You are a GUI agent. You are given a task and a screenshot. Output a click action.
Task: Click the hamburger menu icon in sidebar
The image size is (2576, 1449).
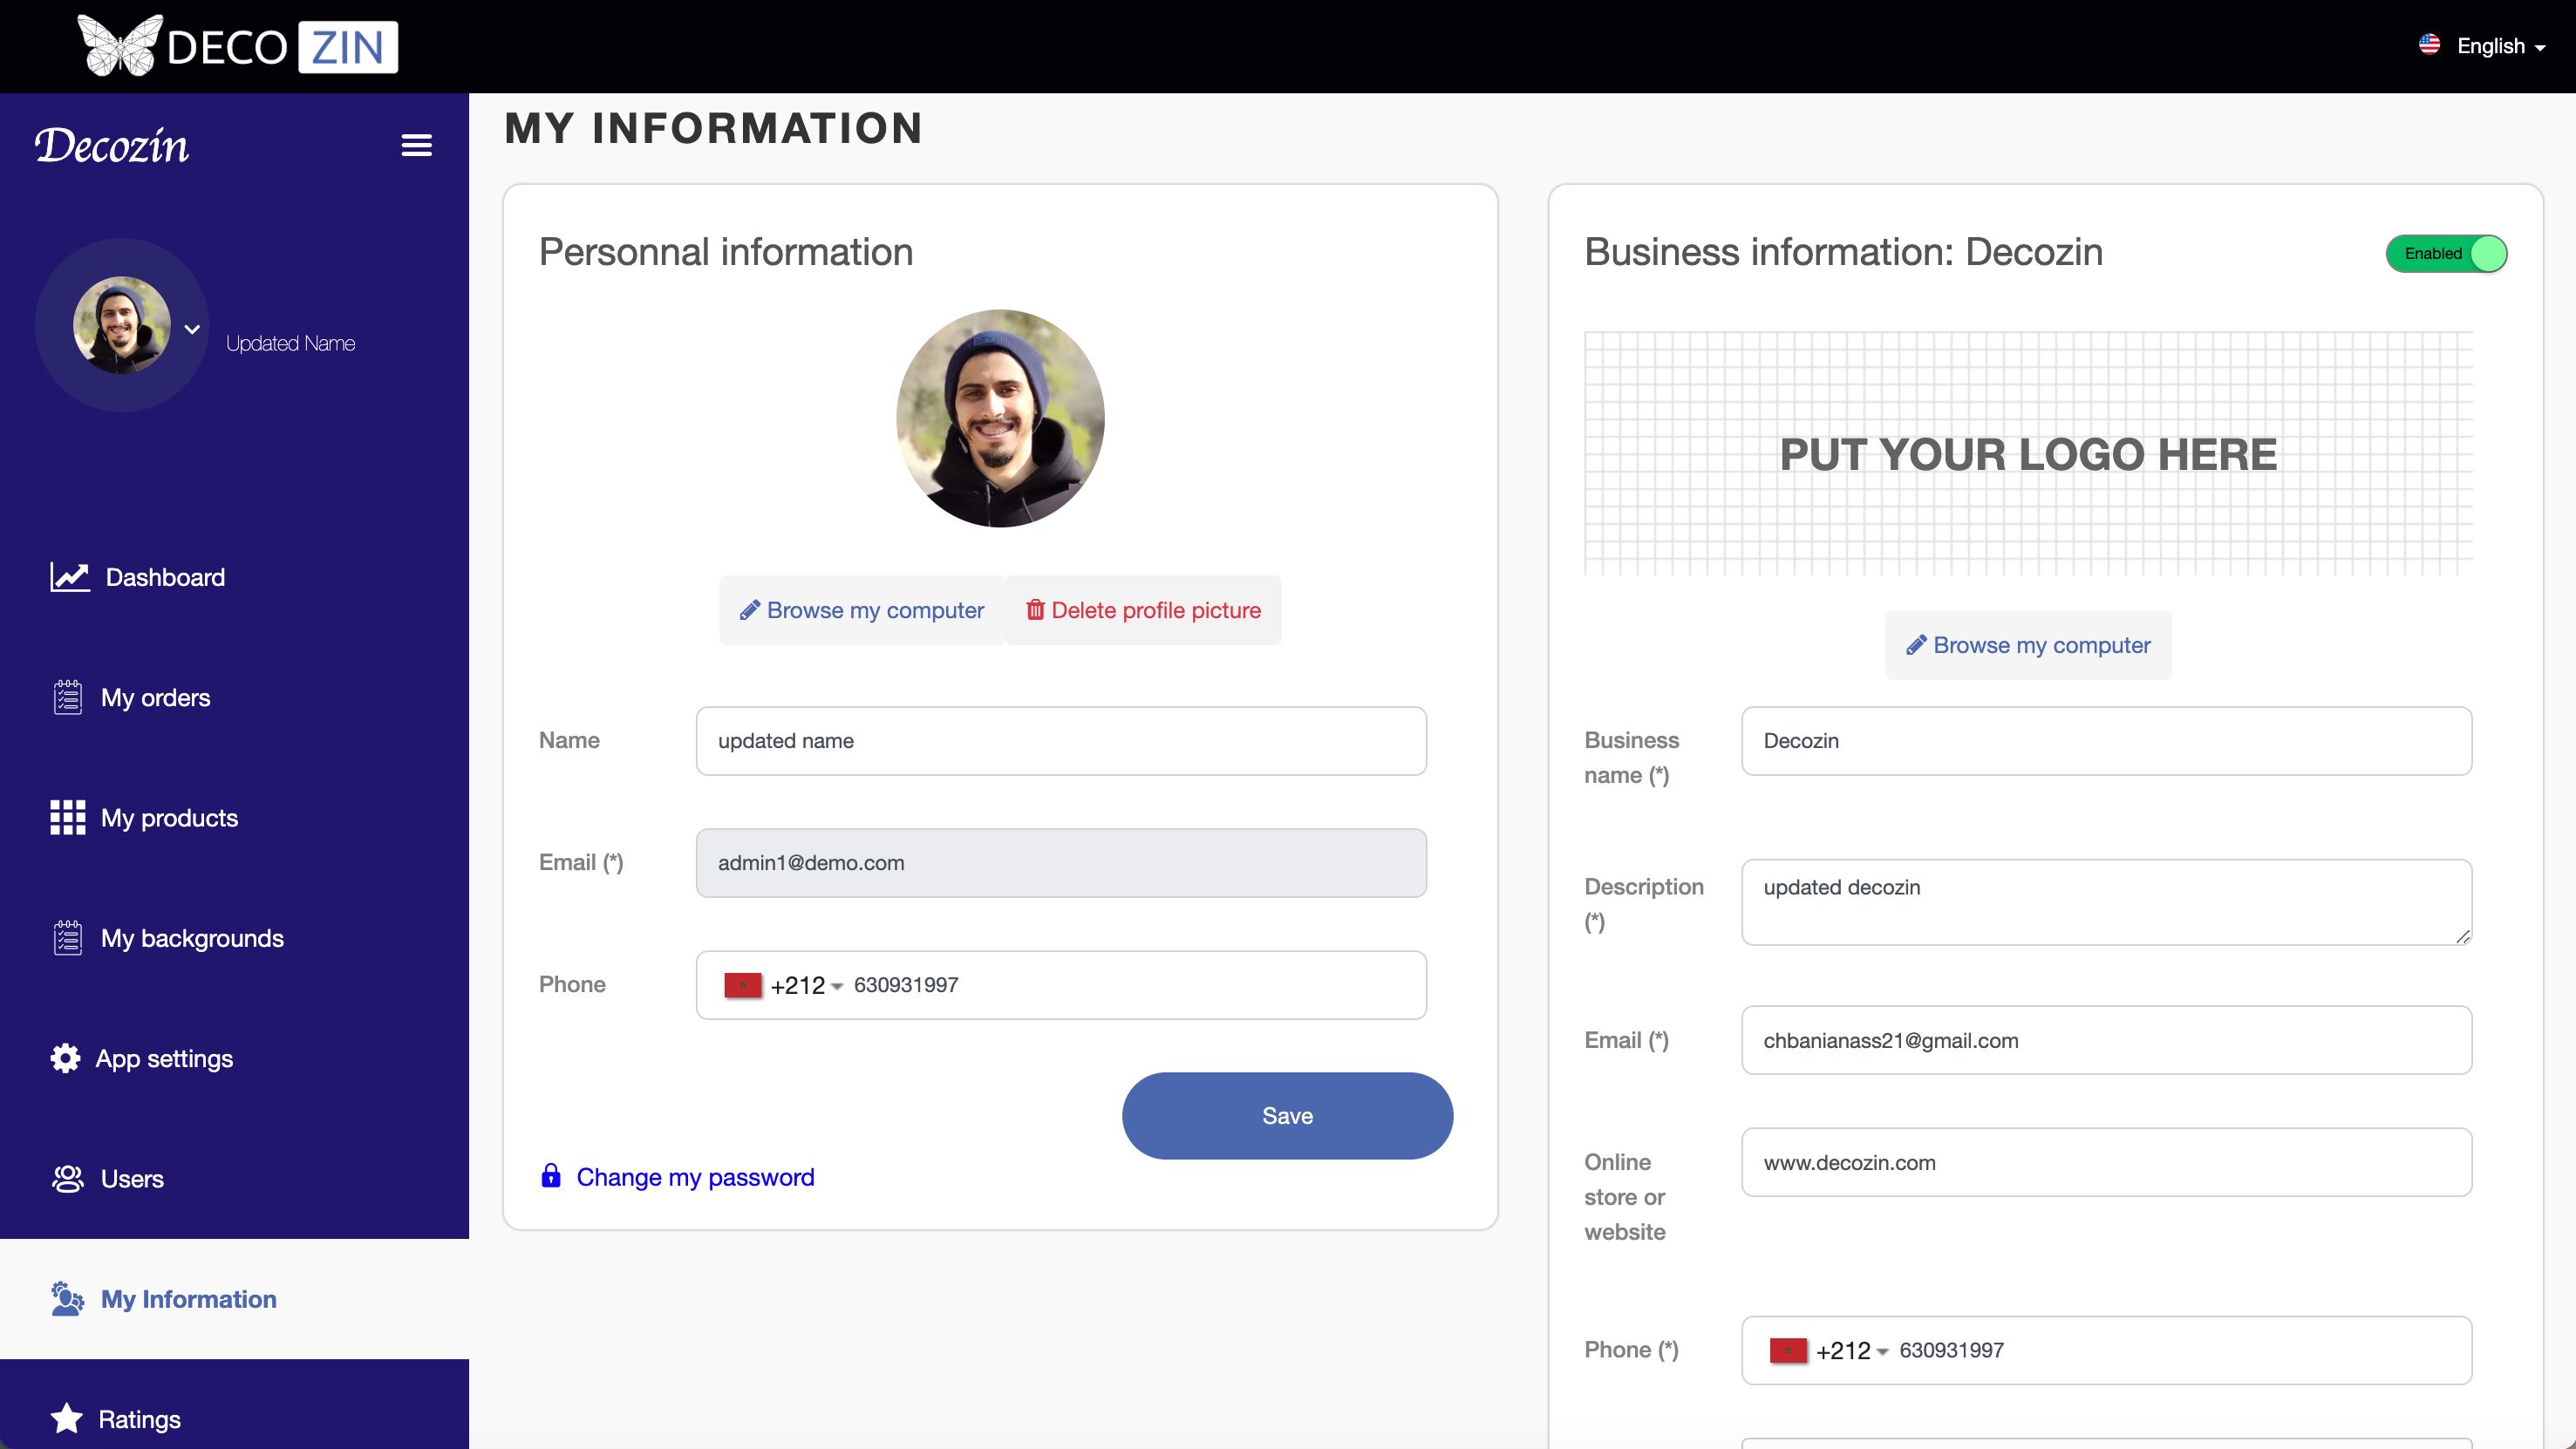tap(416, 145)
